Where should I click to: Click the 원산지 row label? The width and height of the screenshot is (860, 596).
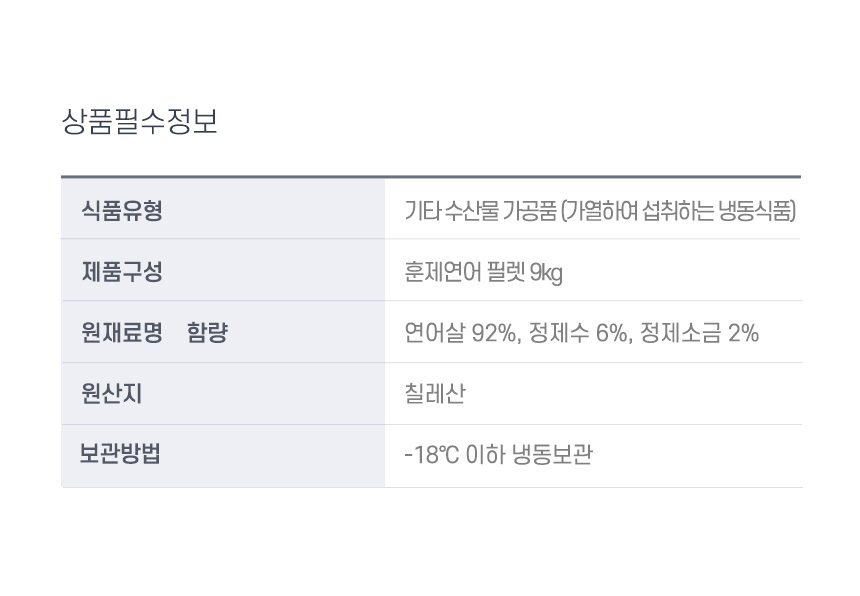(x=112, y=394)
